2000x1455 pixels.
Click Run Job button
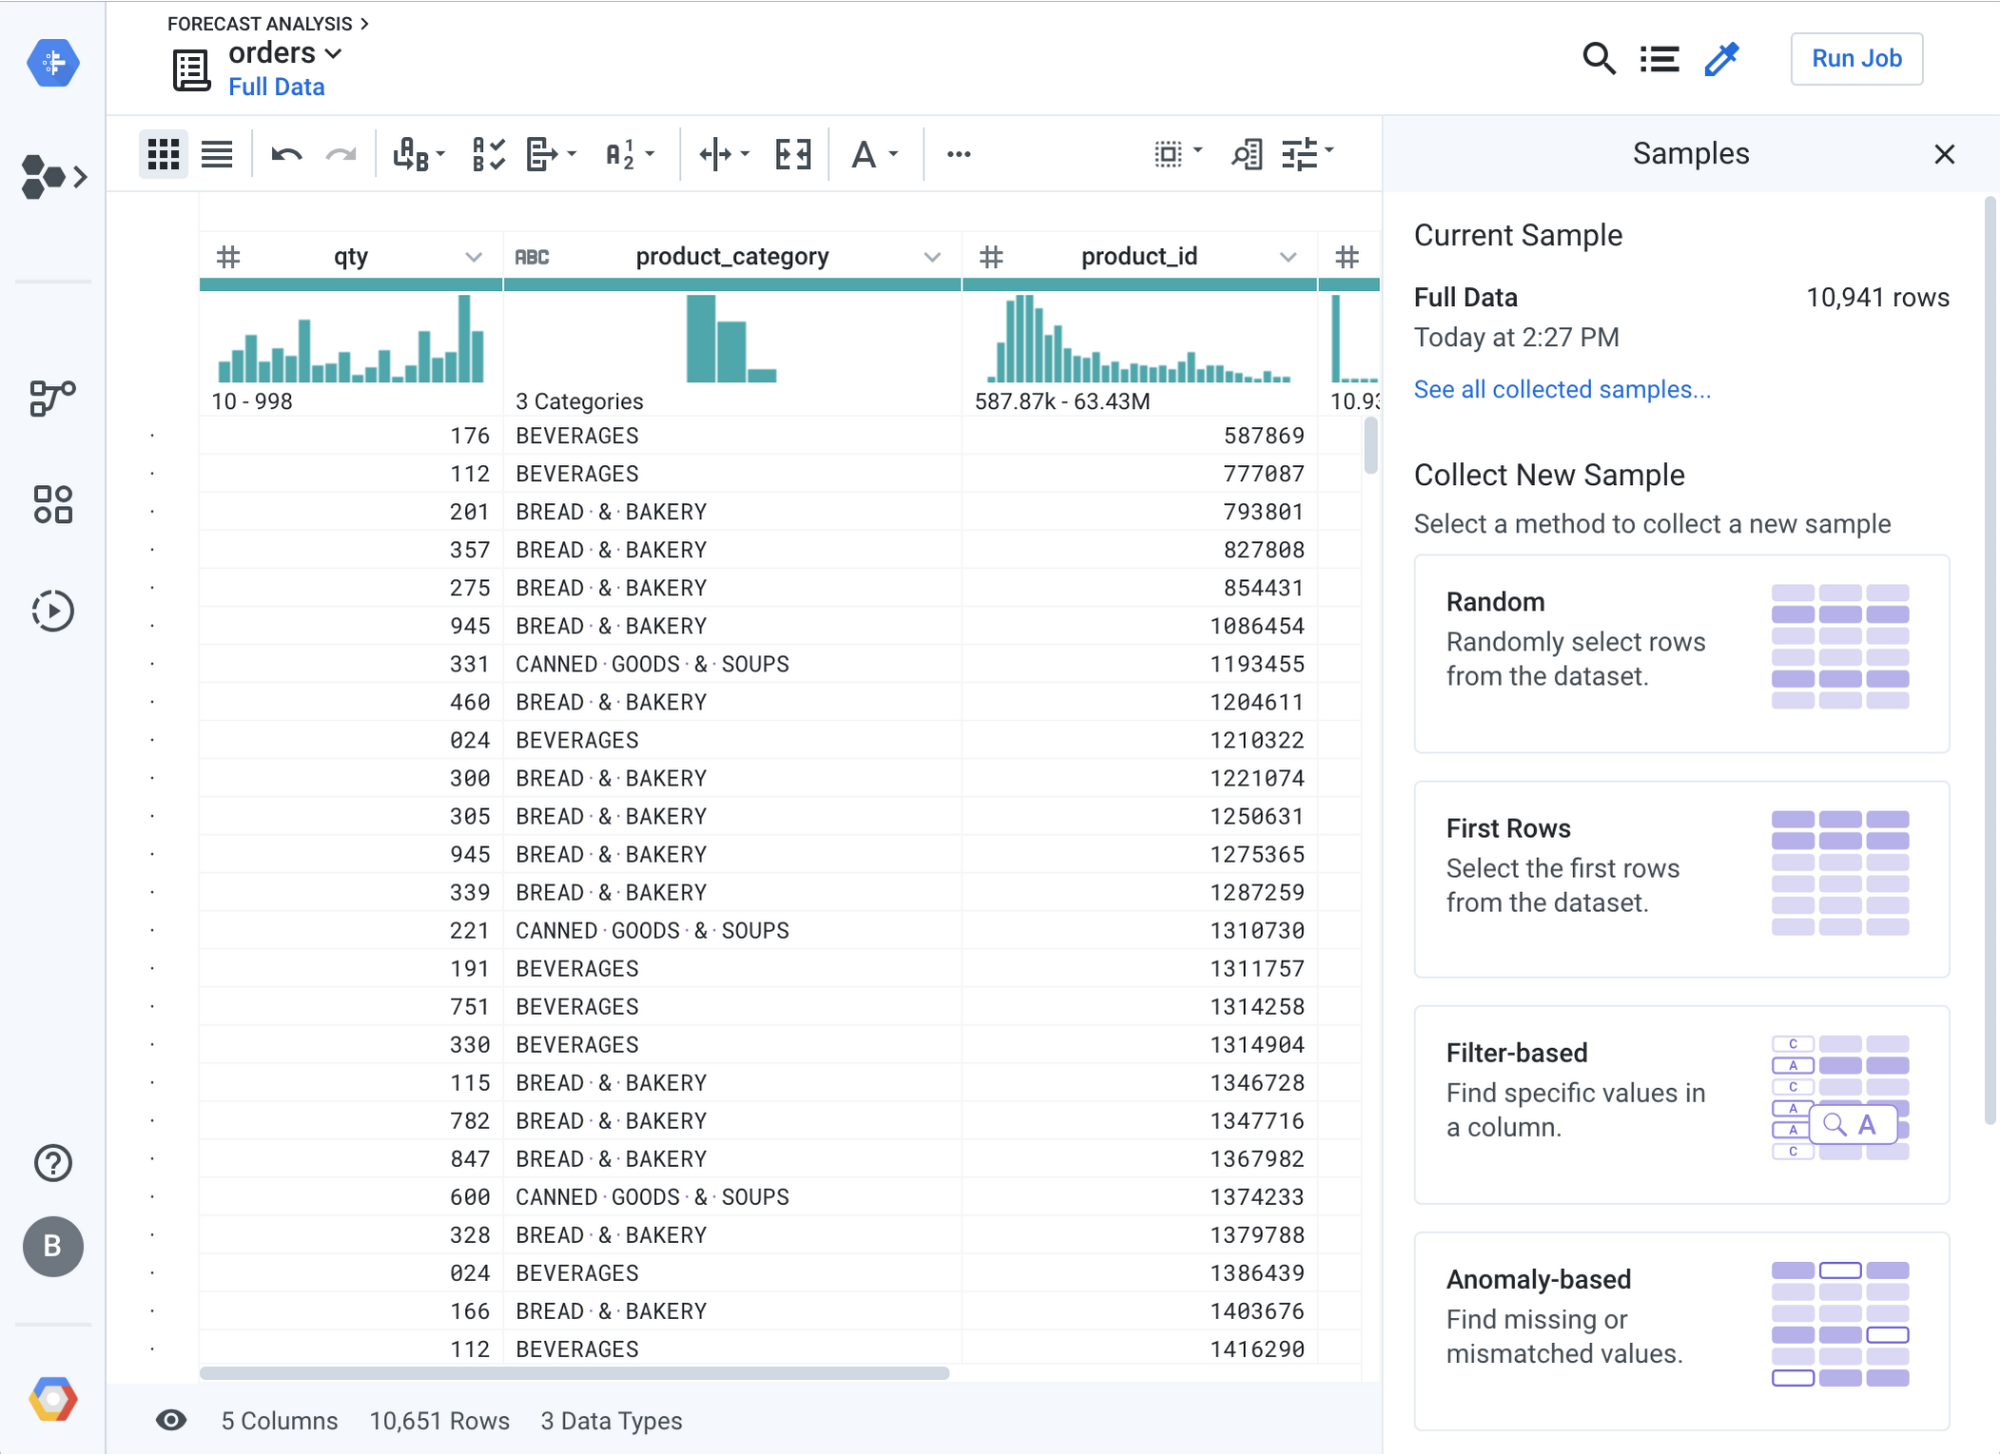[x=1856, y=59]
